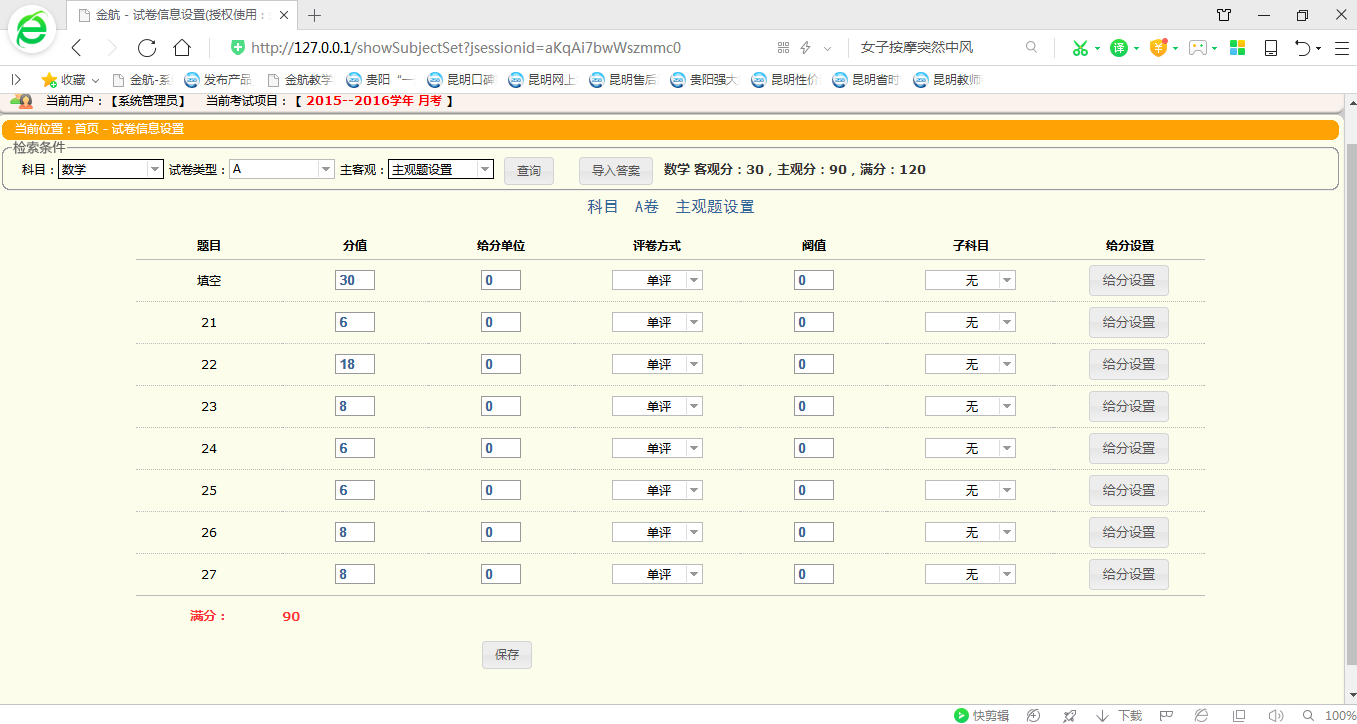
Task: Open the 昆明教师 bookmark
Action: (x=947, y=80)
